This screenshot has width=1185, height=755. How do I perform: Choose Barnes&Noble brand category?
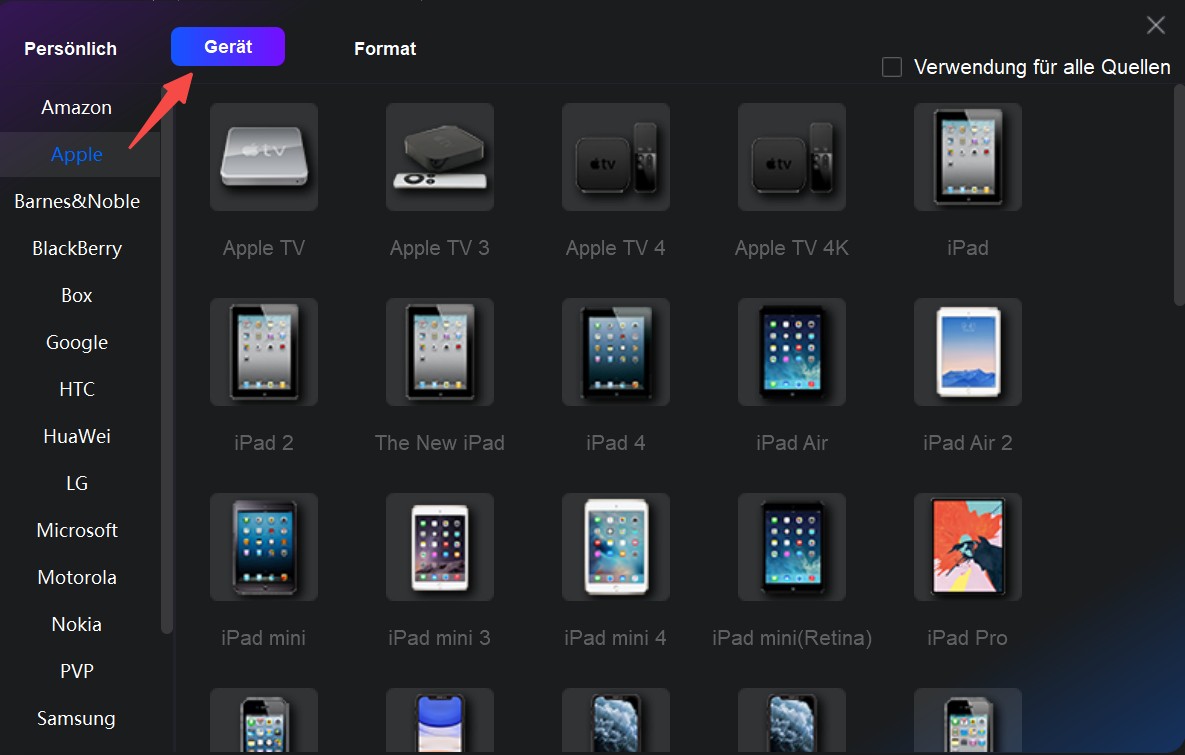76,201
